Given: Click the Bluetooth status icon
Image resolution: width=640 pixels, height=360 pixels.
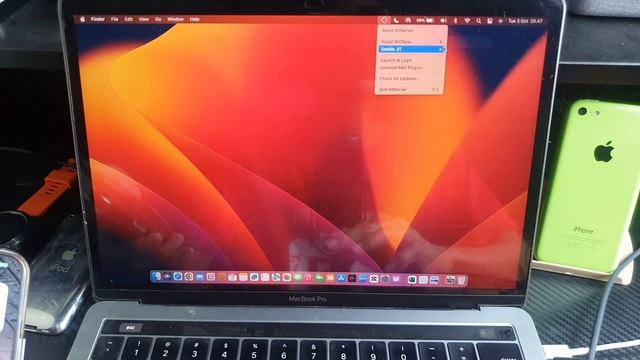Looking at the screenshot, I should coord(456,20).
